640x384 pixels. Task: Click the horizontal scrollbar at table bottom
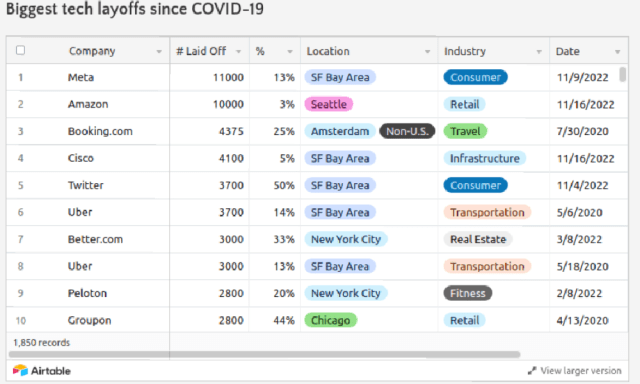coord(264,354)
